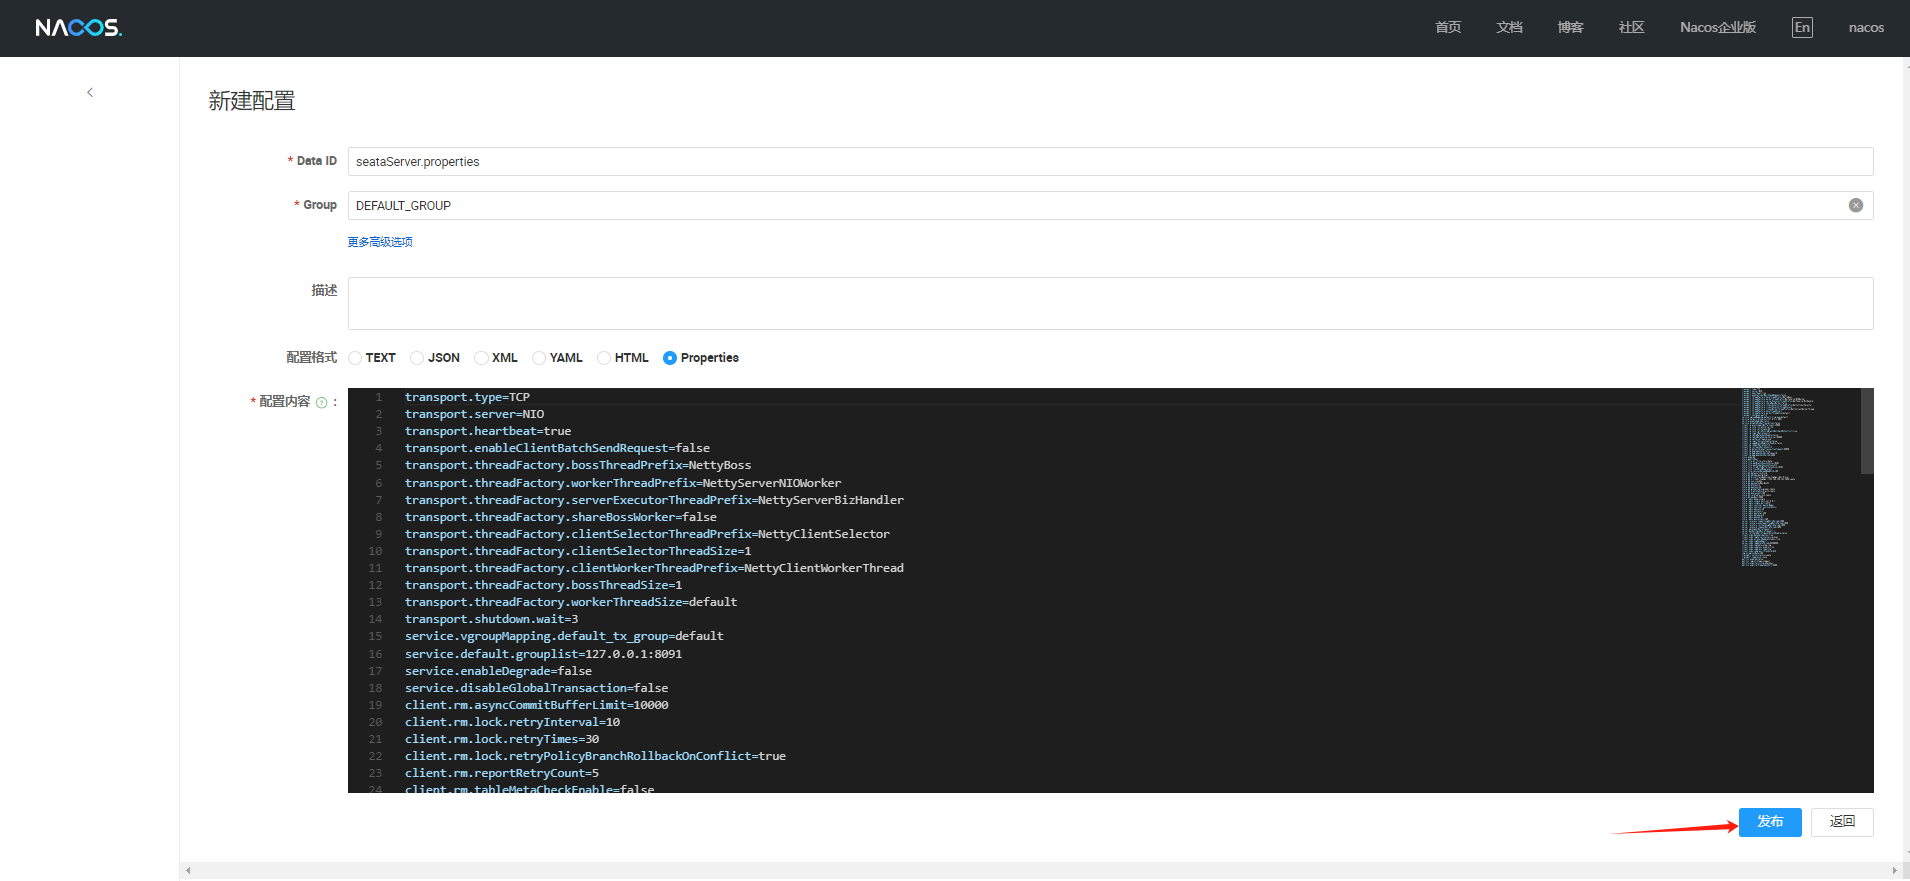Select Properties format radio button
The image size is (1910, 881).
pyautogui.click(x=670, y=358)
